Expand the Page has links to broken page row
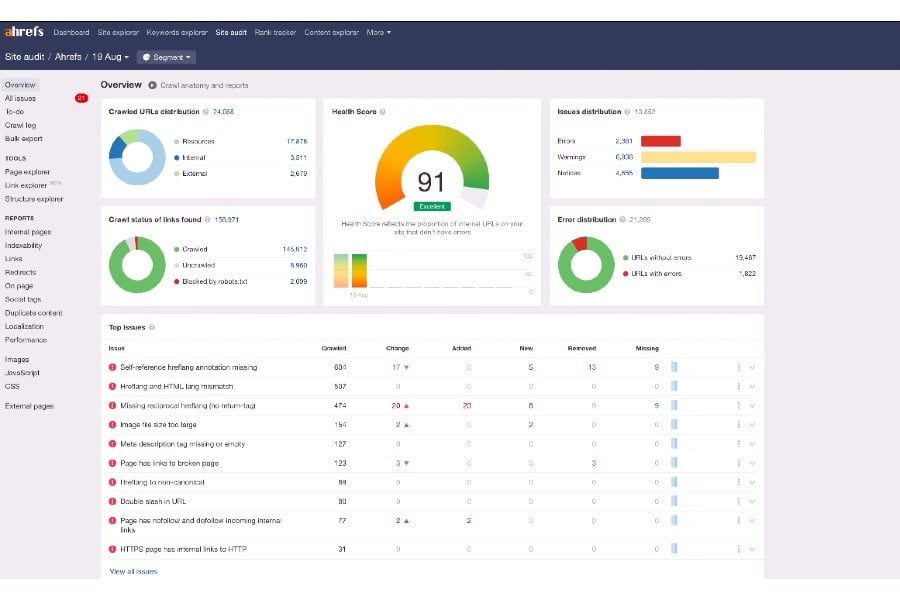The height and width of the screenshot is (600, 900). click(x=752, y=463)
